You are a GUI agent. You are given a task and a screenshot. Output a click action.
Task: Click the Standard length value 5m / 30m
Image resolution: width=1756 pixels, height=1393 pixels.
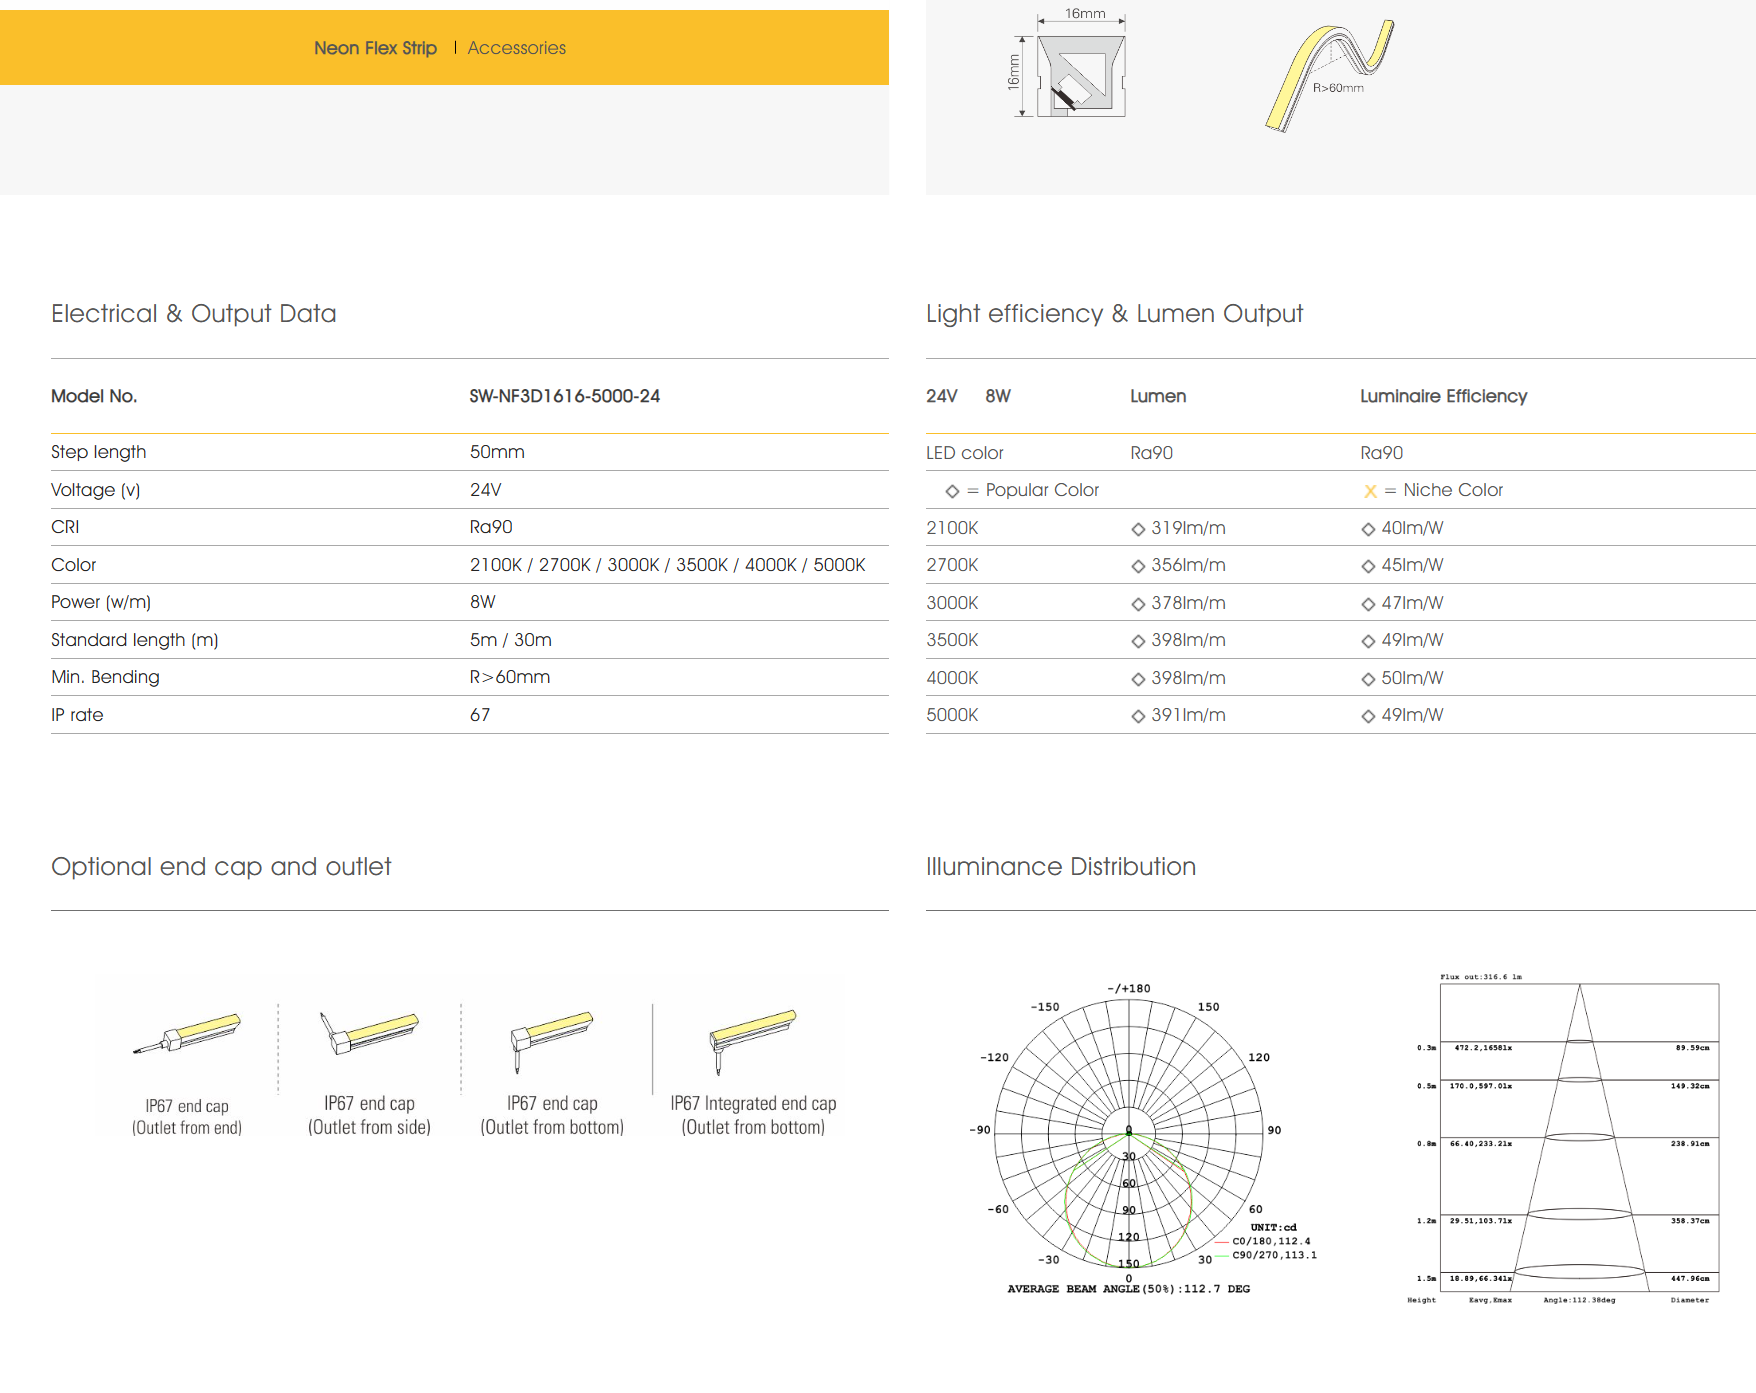[511, 640]
